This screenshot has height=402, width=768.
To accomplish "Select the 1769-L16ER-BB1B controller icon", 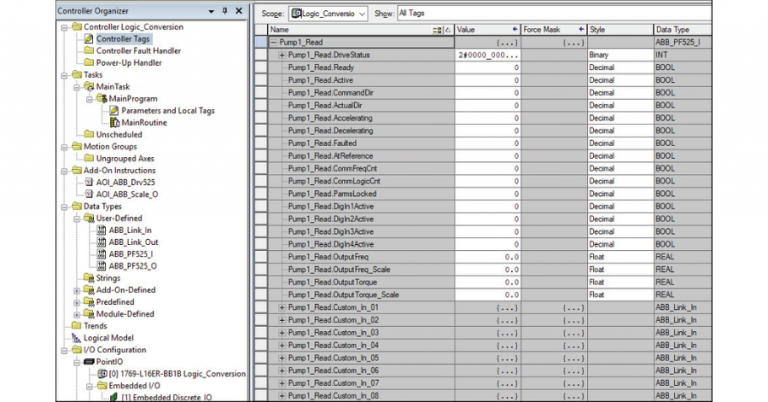I will (100, 374).
